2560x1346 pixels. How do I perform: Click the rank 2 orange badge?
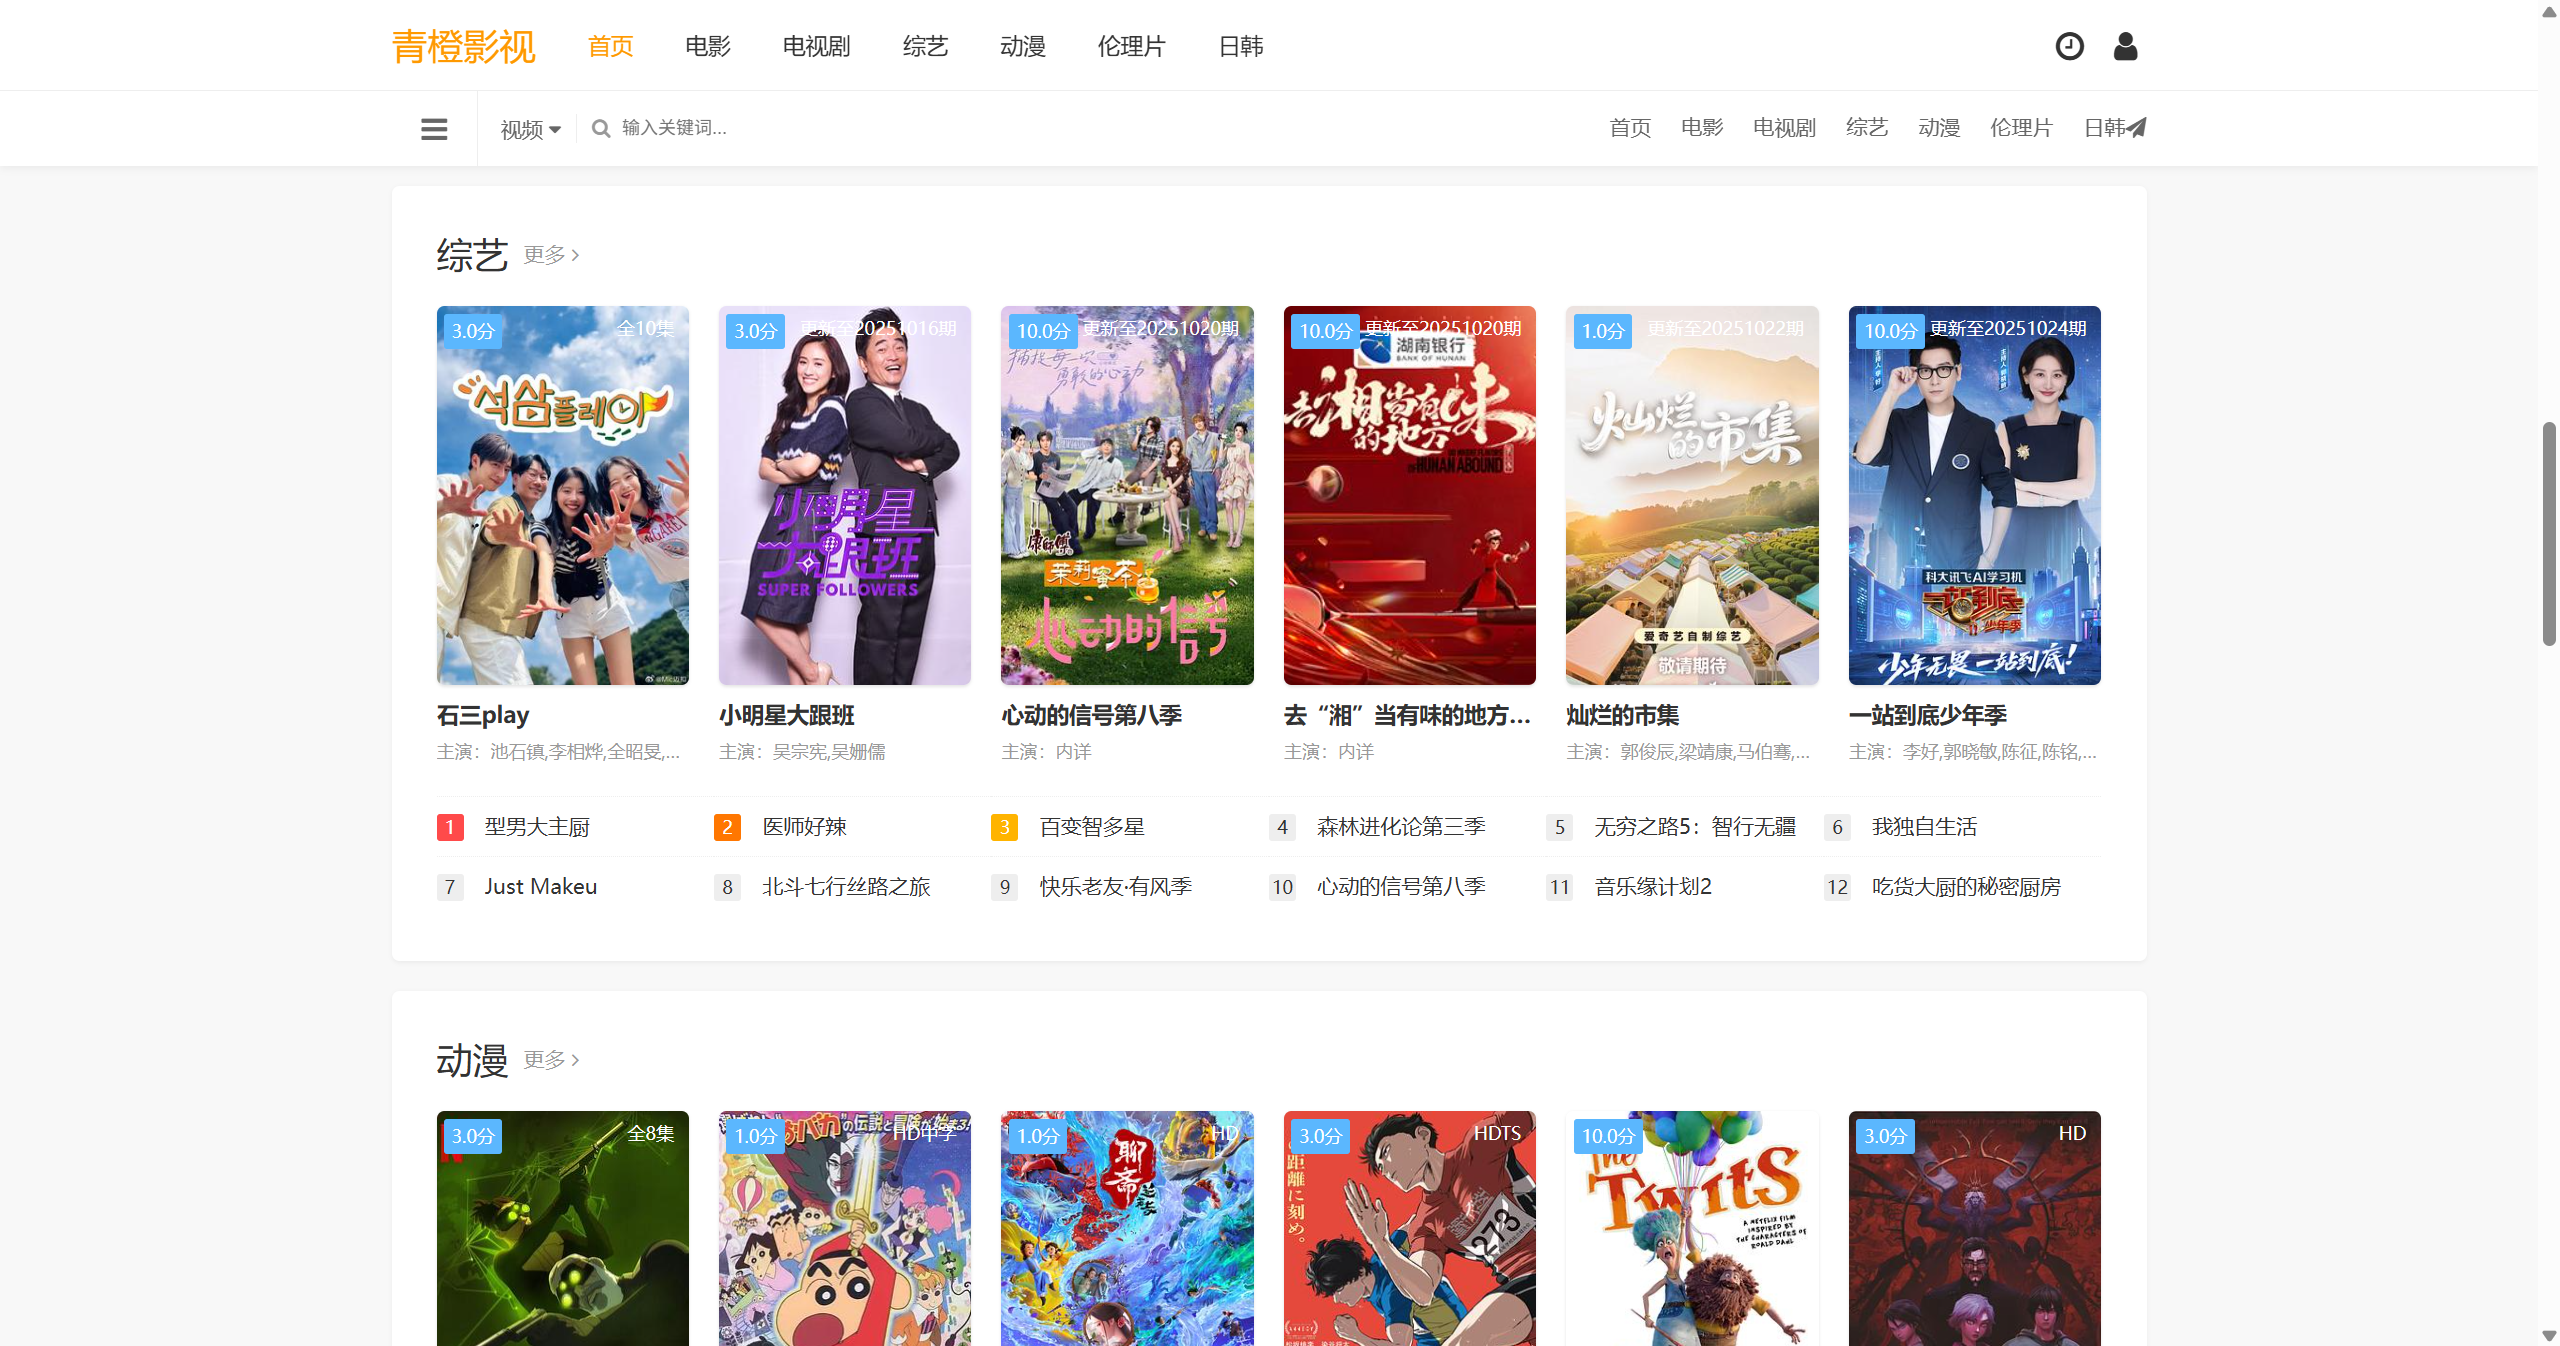[727, 827]
